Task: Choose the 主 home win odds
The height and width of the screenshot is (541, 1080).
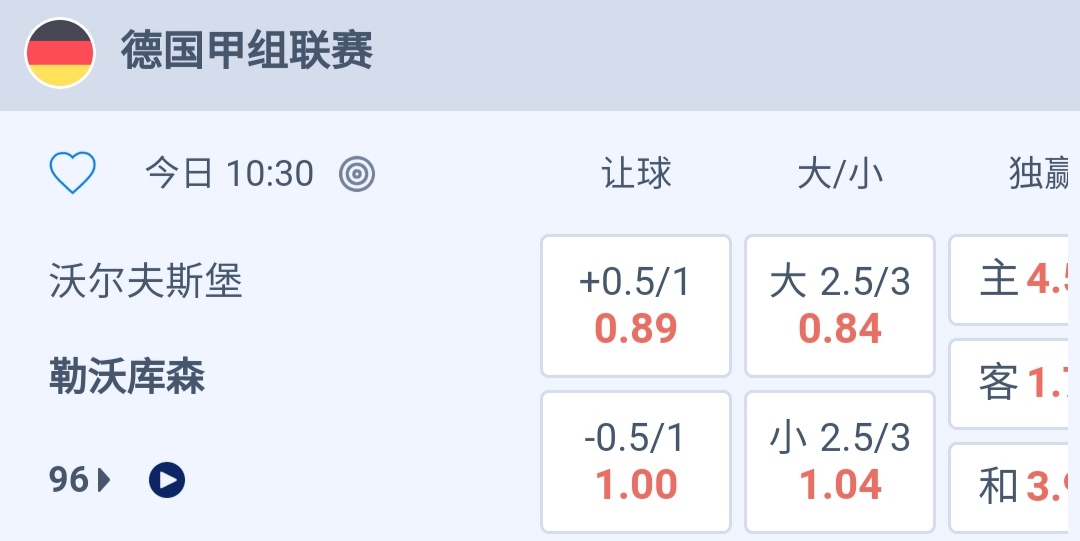Action: coord(1014,280)
